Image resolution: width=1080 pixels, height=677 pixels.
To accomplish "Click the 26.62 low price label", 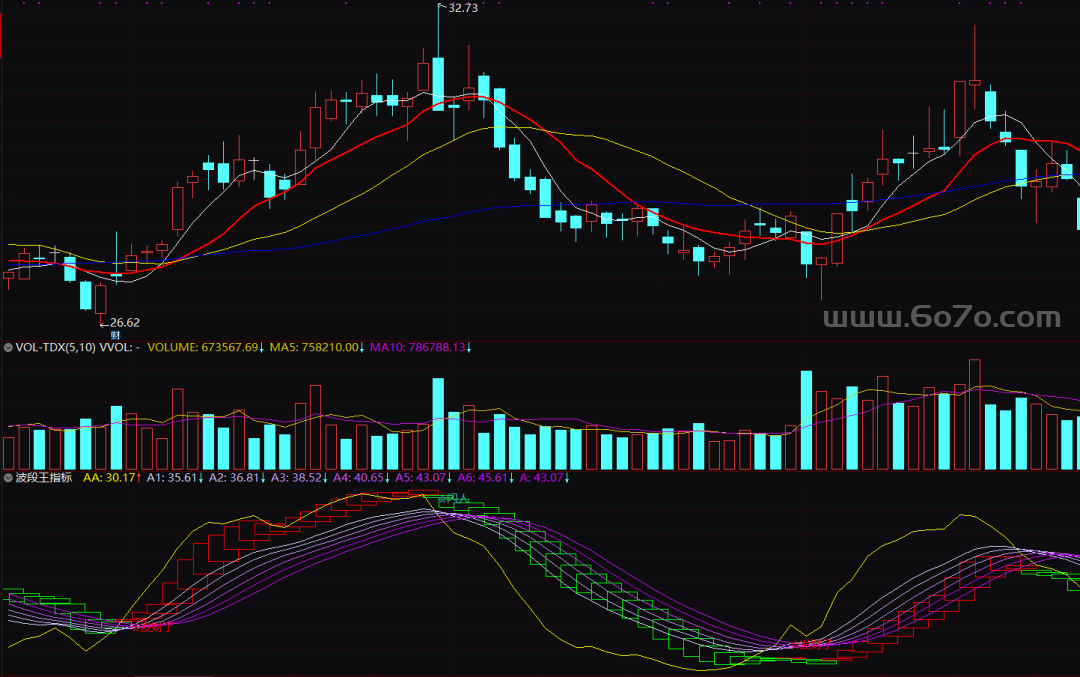I will [124, 322].
